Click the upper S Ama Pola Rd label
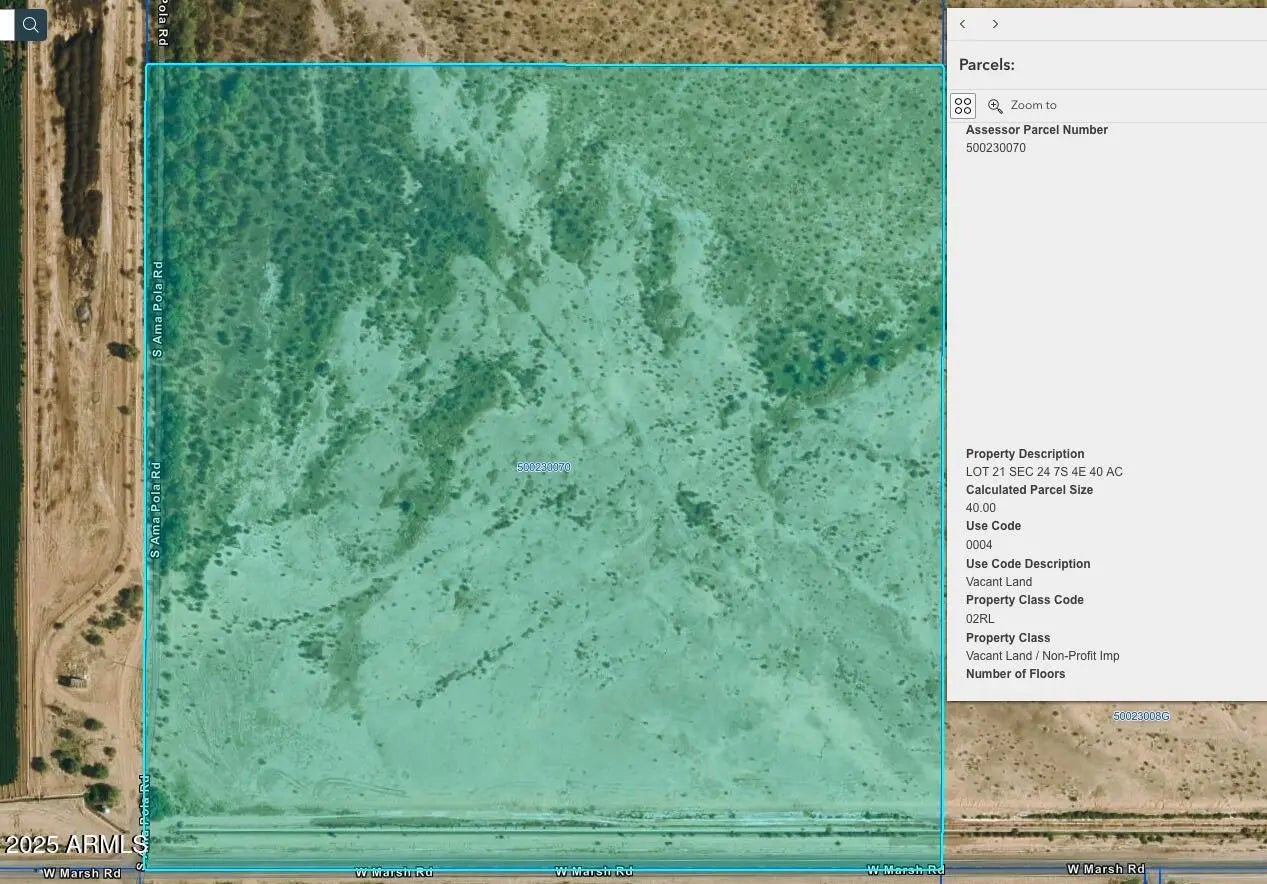The width and height of the screenshot is (1267, 884). click(157, 310)
